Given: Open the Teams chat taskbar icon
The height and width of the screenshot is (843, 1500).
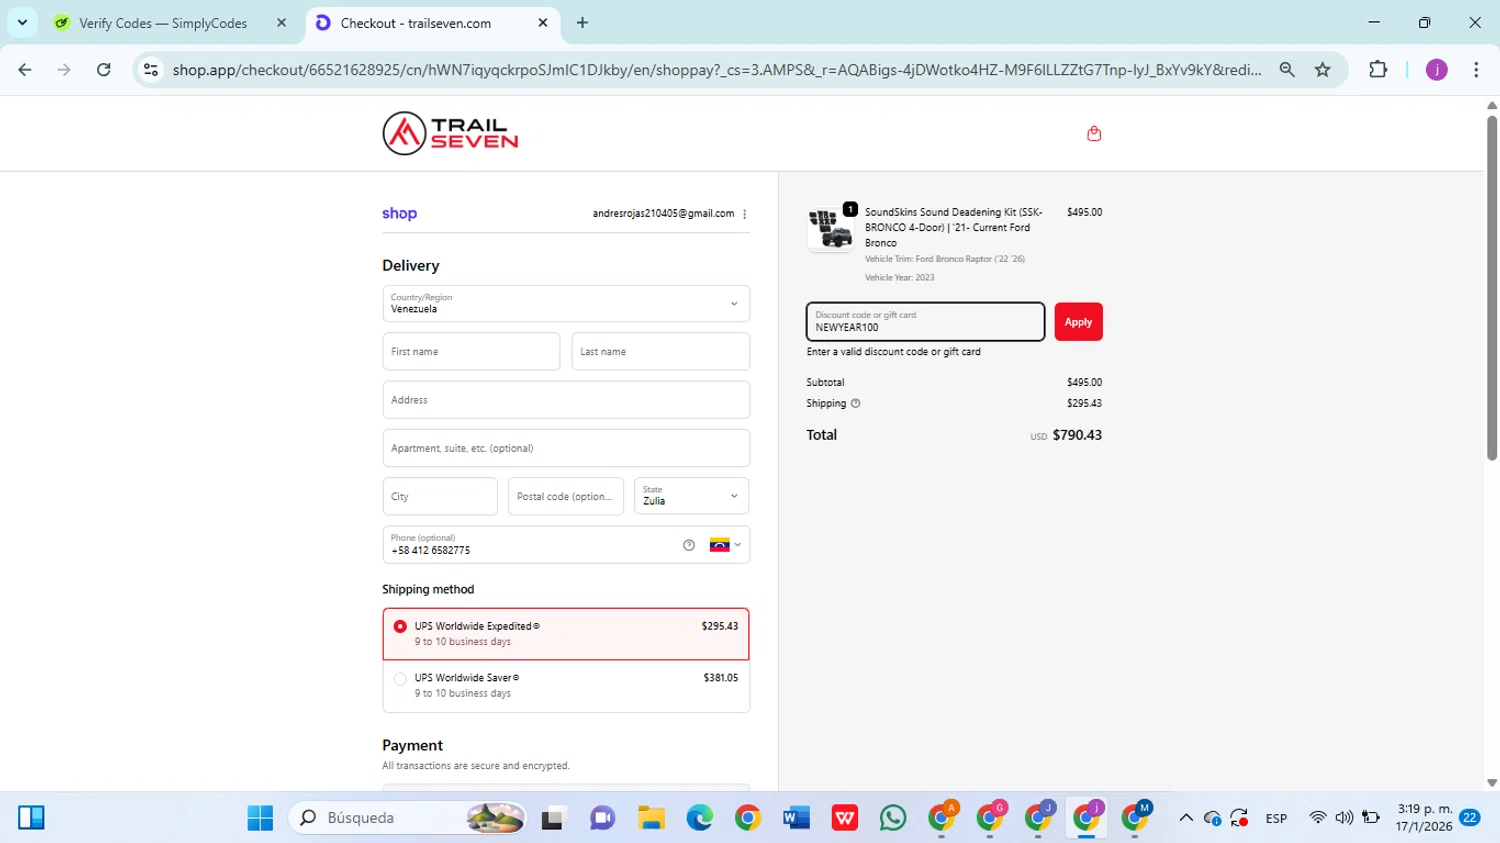Looking at the screenshot, I should [602, 818].
